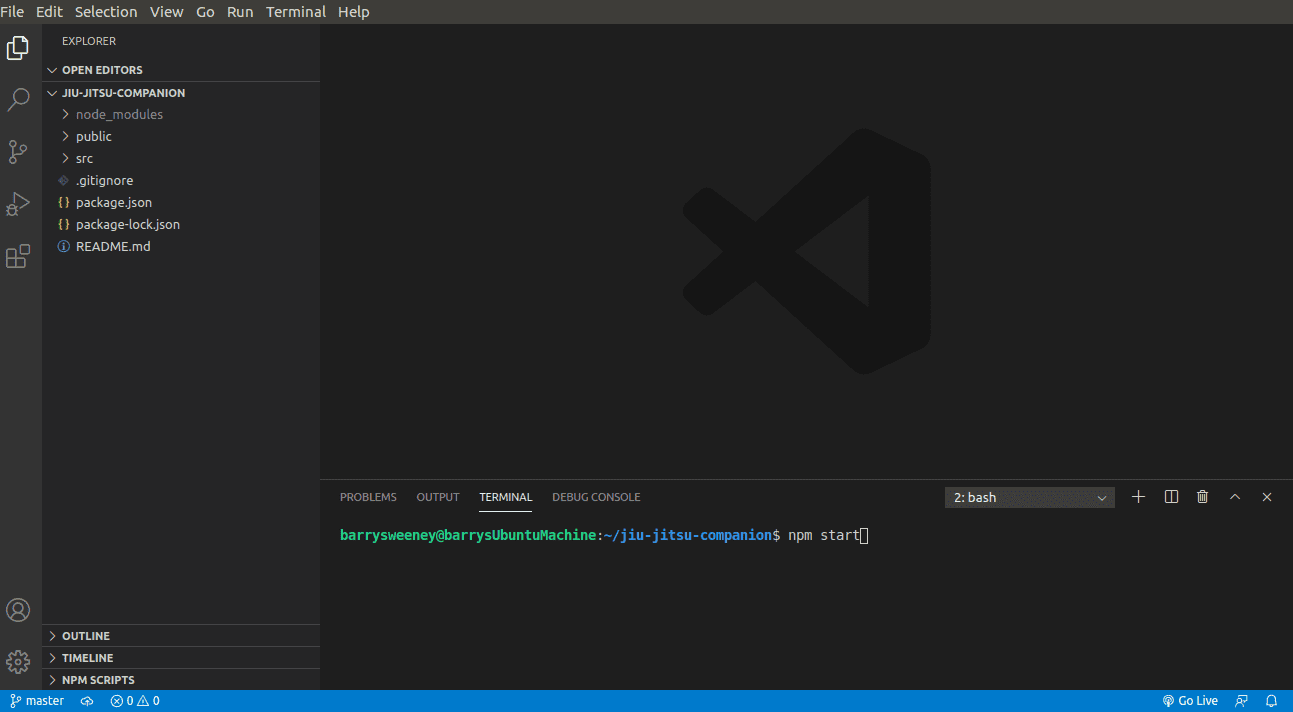The width and height of the screenshot is (1293, 712).
Task: Expand the Outline section
Action: coord(181,636)
